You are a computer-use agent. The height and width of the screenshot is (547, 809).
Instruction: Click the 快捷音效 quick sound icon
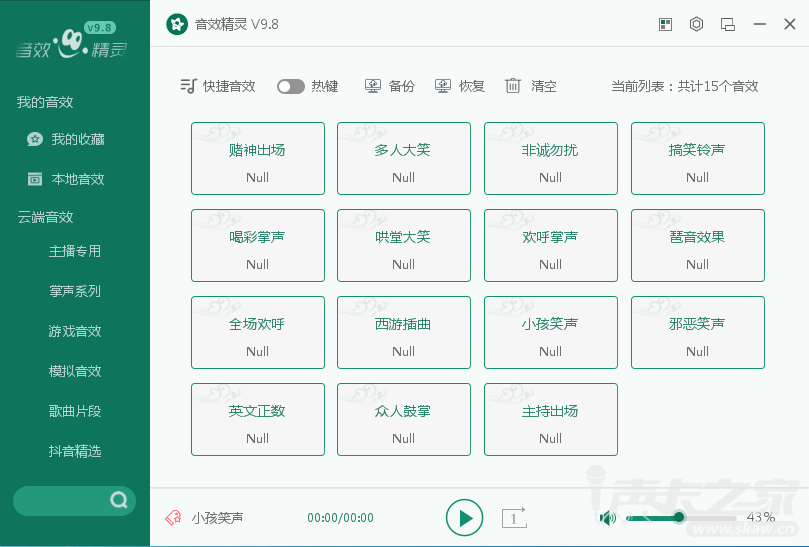(188, 86)
